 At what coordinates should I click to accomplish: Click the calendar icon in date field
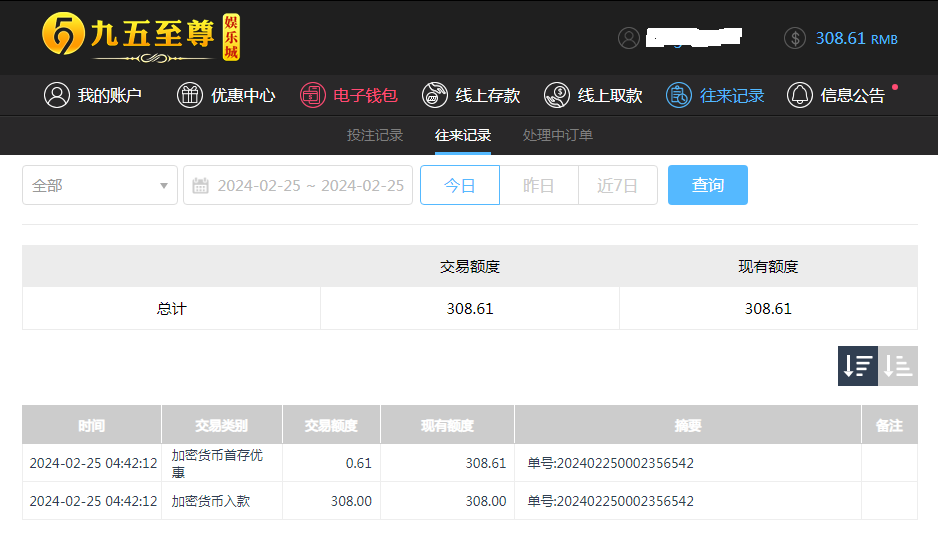200,185
